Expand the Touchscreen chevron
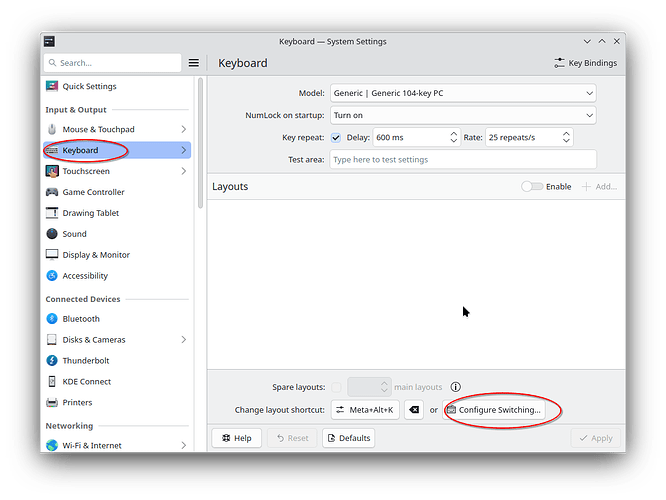Screen dimensions: 666x500 coord(183,171)
